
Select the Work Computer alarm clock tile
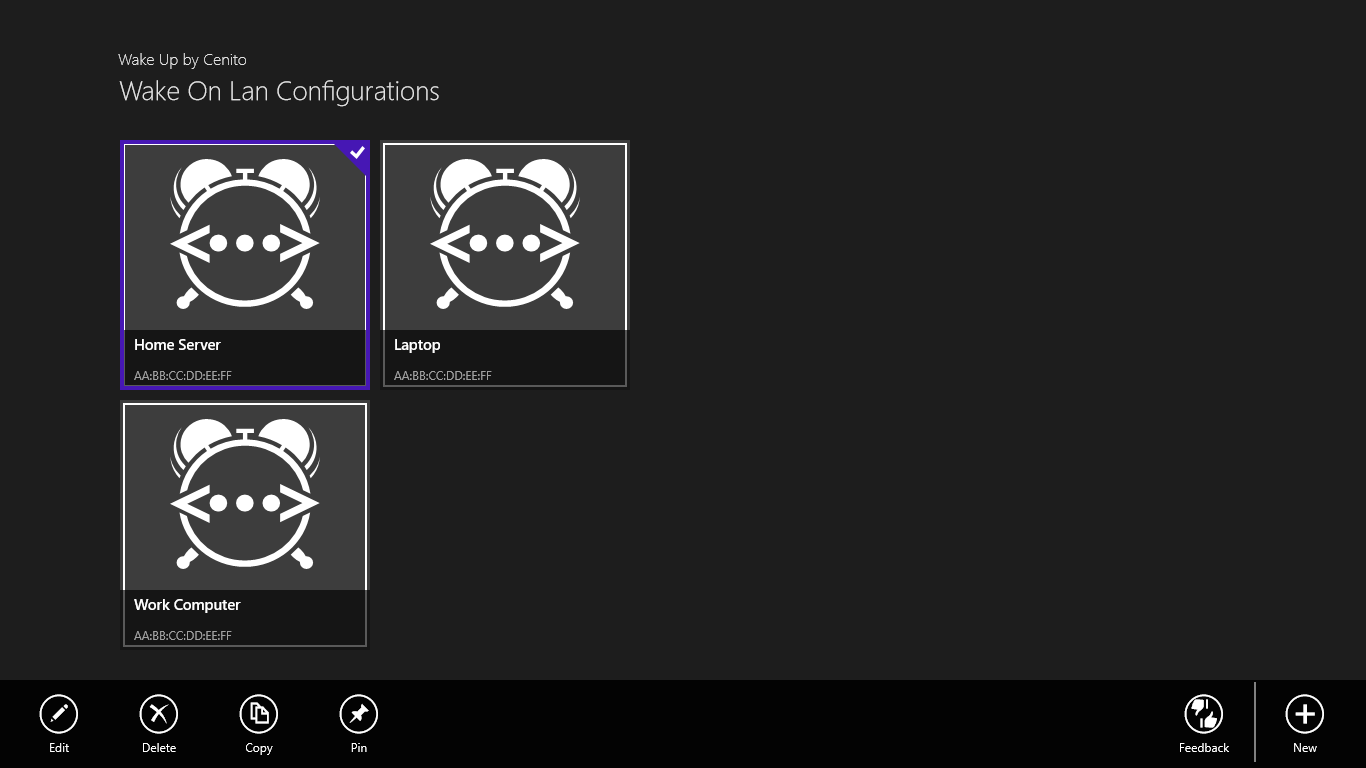tap(245, 525)
